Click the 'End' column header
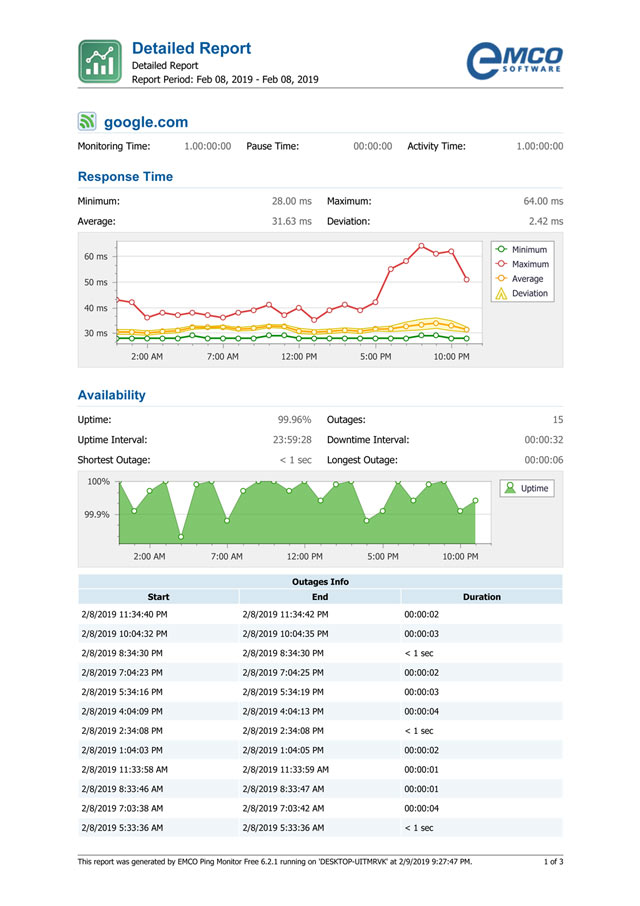 pos(320,597)
